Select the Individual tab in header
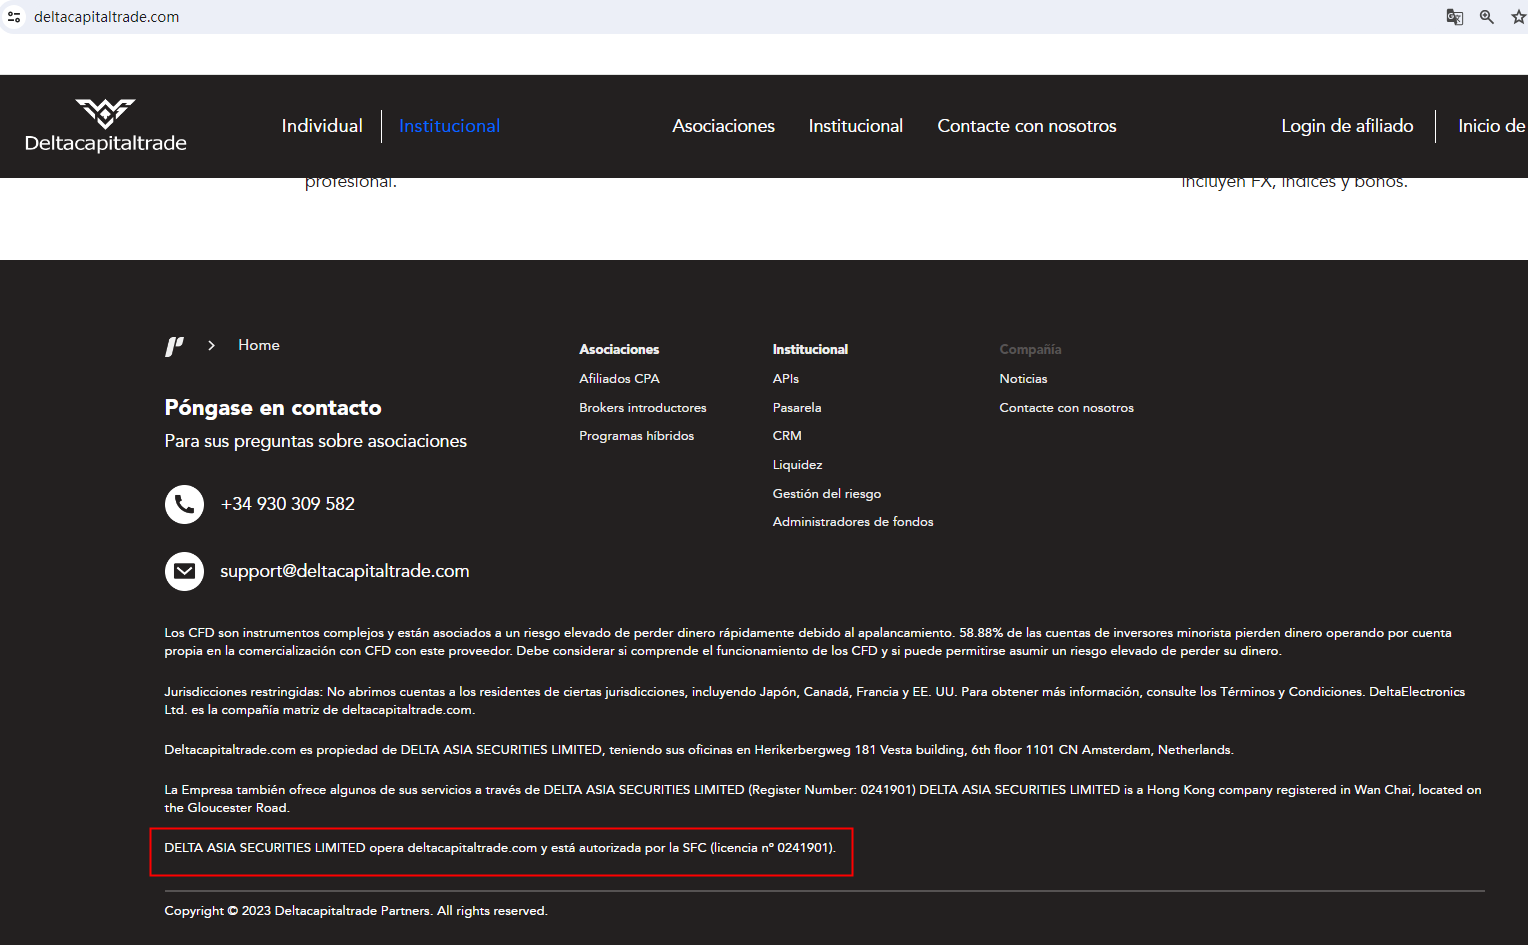The height and width of the screenshot is (945, 1528). pos(321,126)
